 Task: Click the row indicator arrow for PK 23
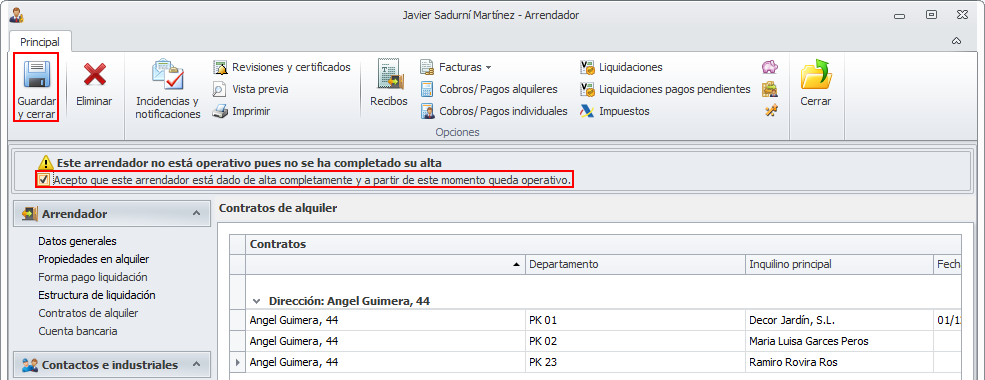click(237, 362)
